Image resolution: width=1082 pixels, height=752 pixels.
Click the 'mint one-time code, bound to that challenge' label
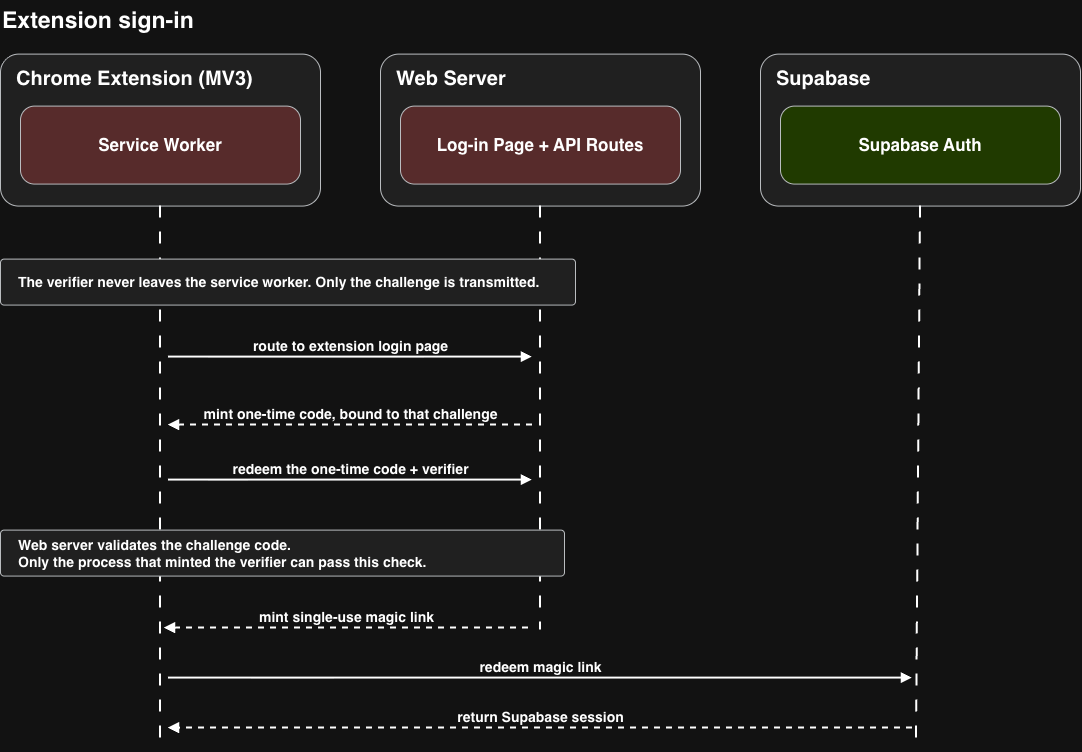coord(351,415)
